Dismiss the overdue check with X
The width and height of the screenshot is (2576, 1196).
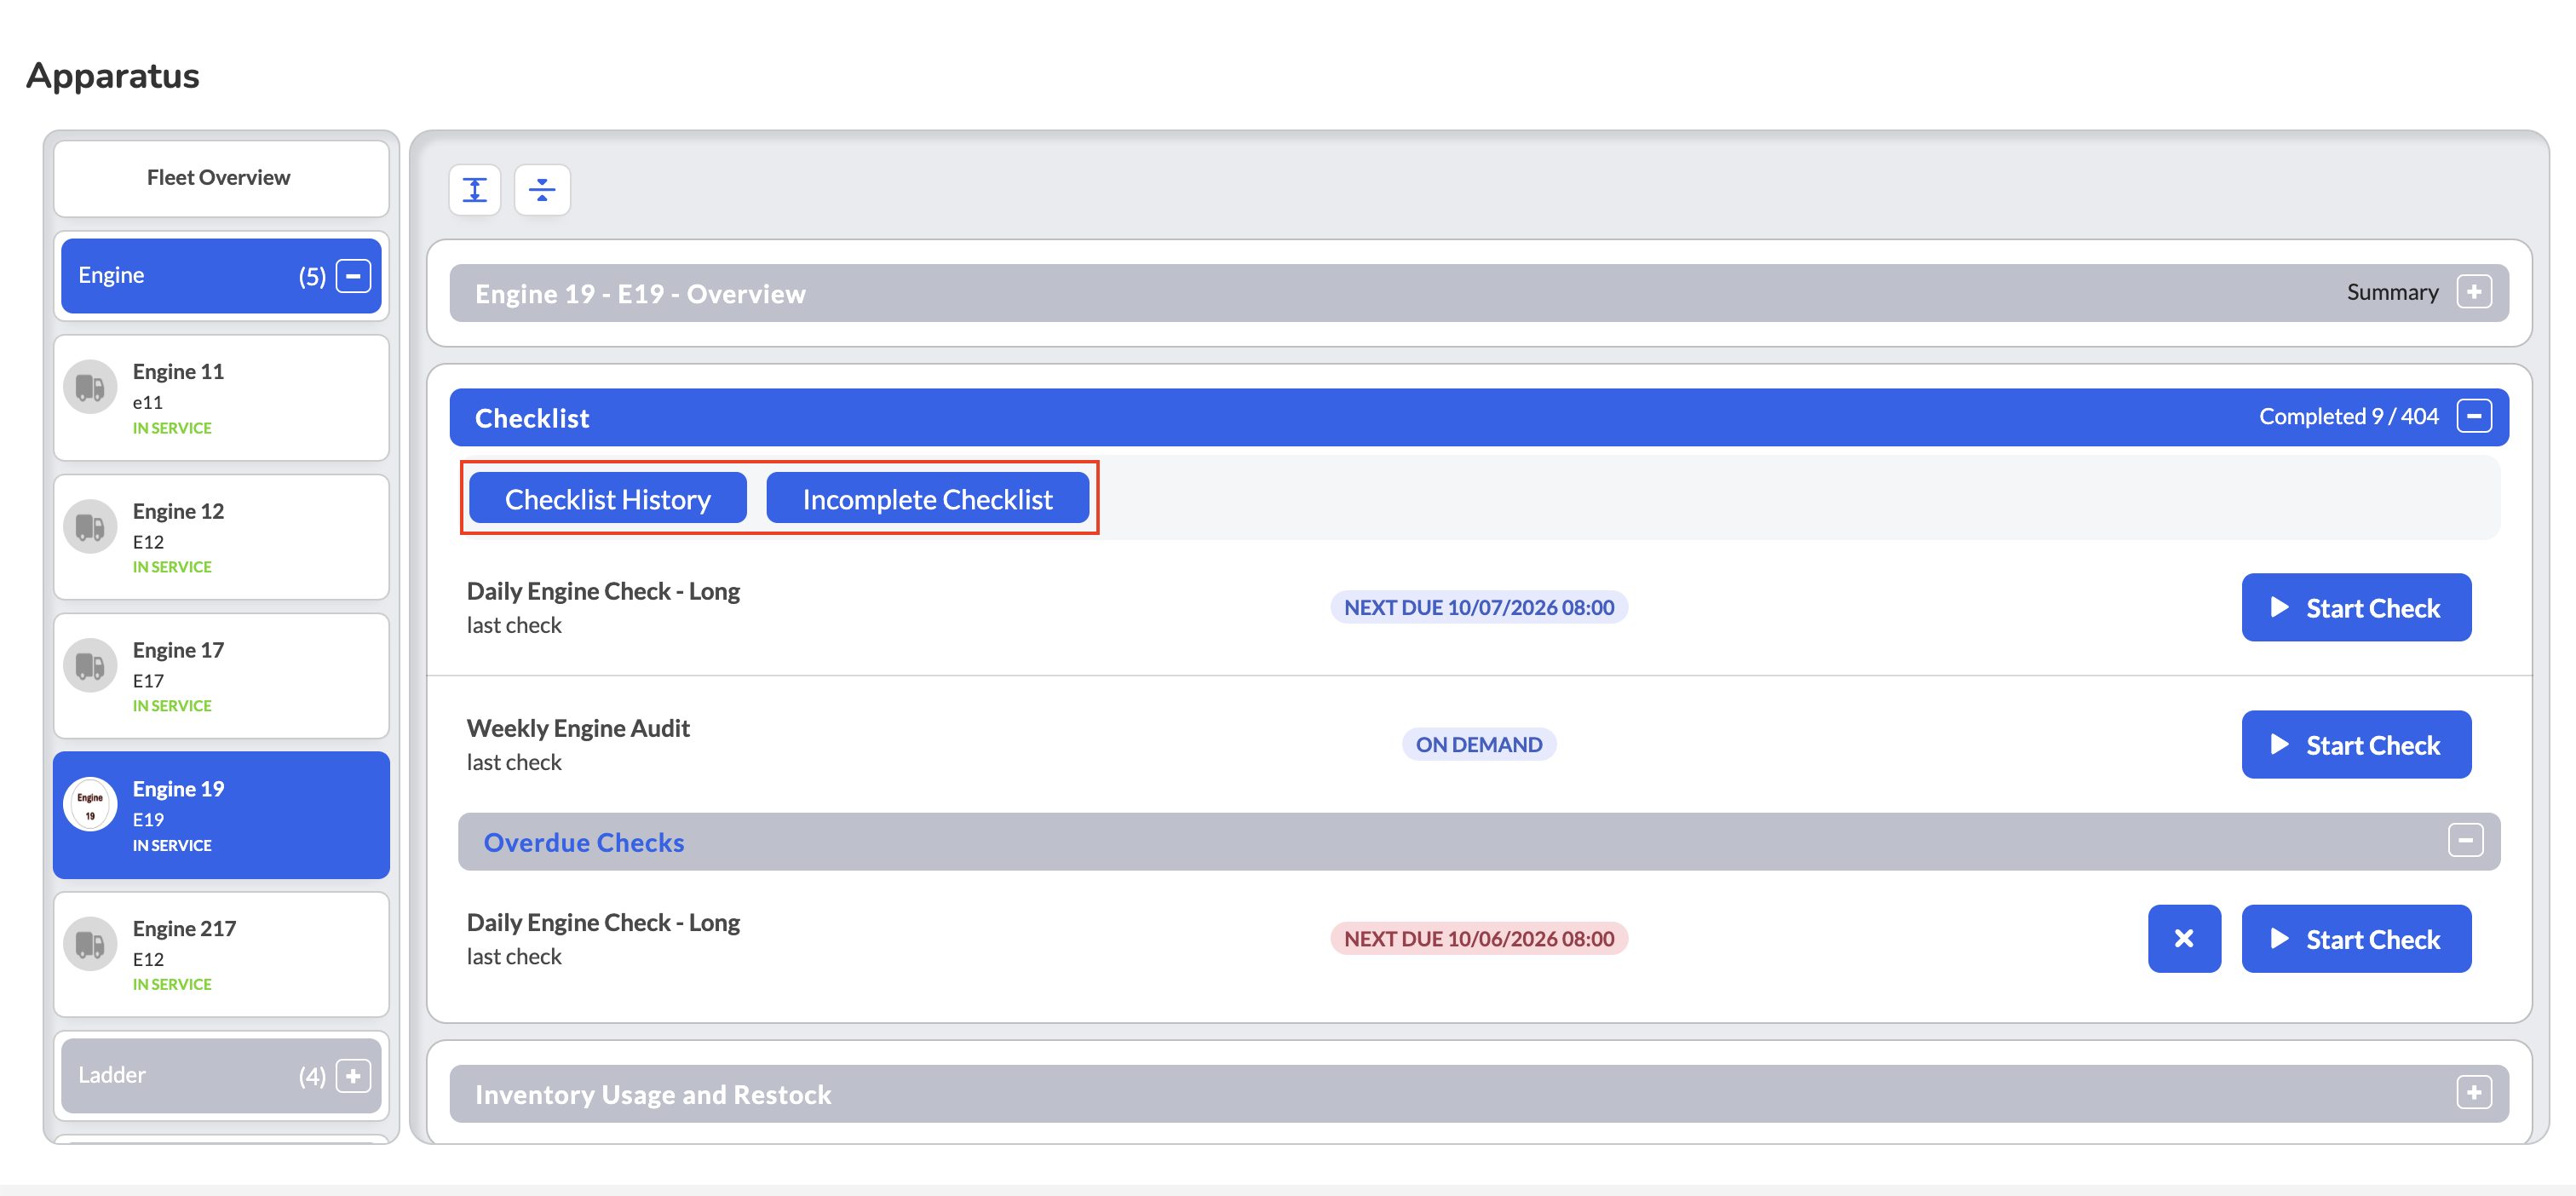coord(2184,938)
